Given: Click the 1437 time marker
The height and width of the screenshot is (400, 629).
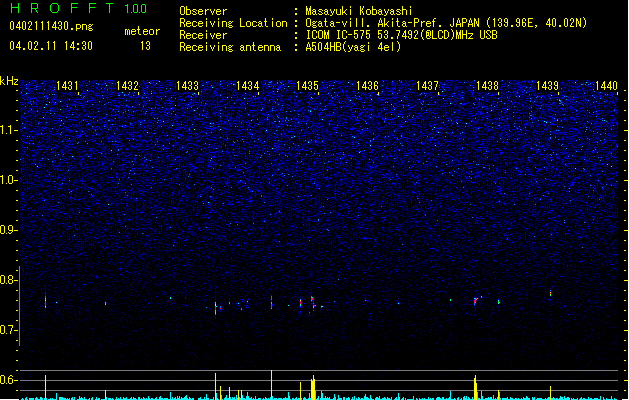Looking at the screenshot, I should tap(428, 85).
